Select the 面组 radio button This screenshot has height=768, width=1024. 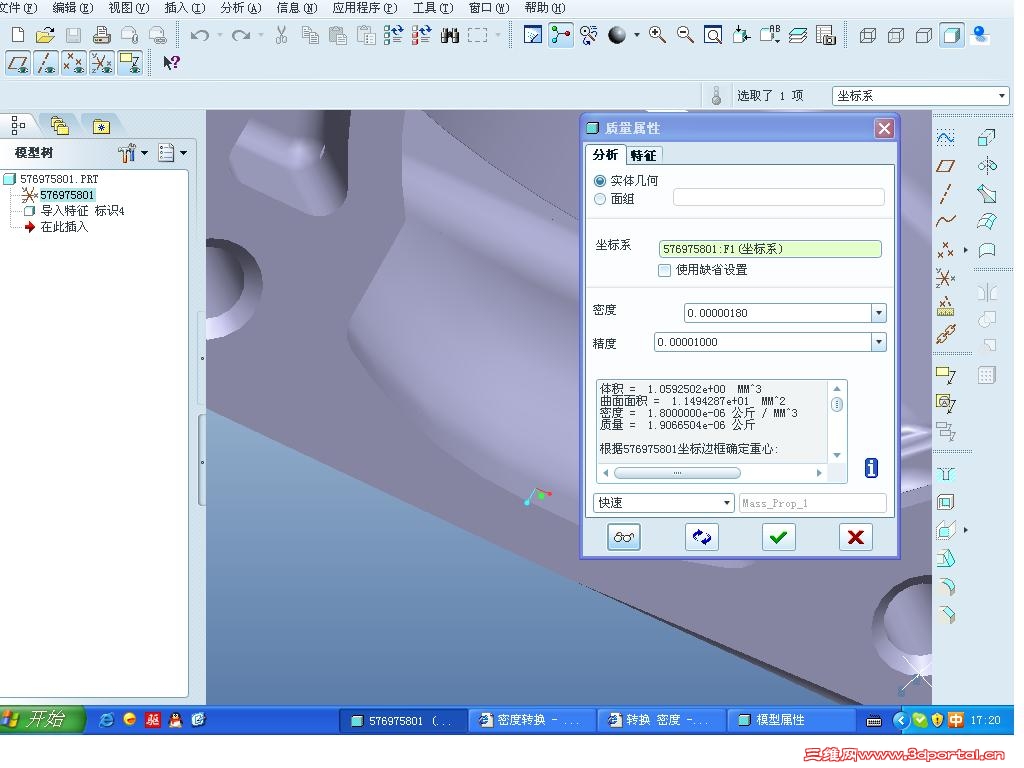(x=600, y=199)
